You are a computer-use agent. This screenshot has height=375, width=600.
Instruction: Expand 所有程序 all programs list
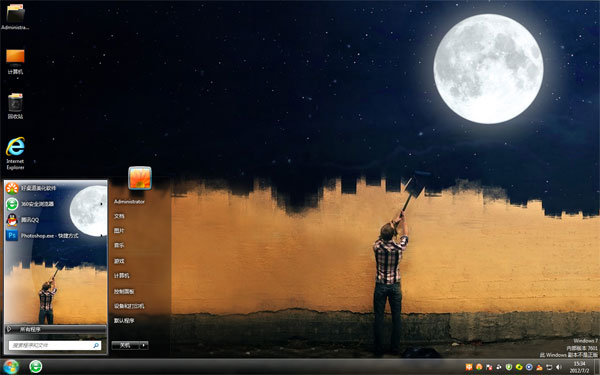pyautogui.click(x=55, y=329)
